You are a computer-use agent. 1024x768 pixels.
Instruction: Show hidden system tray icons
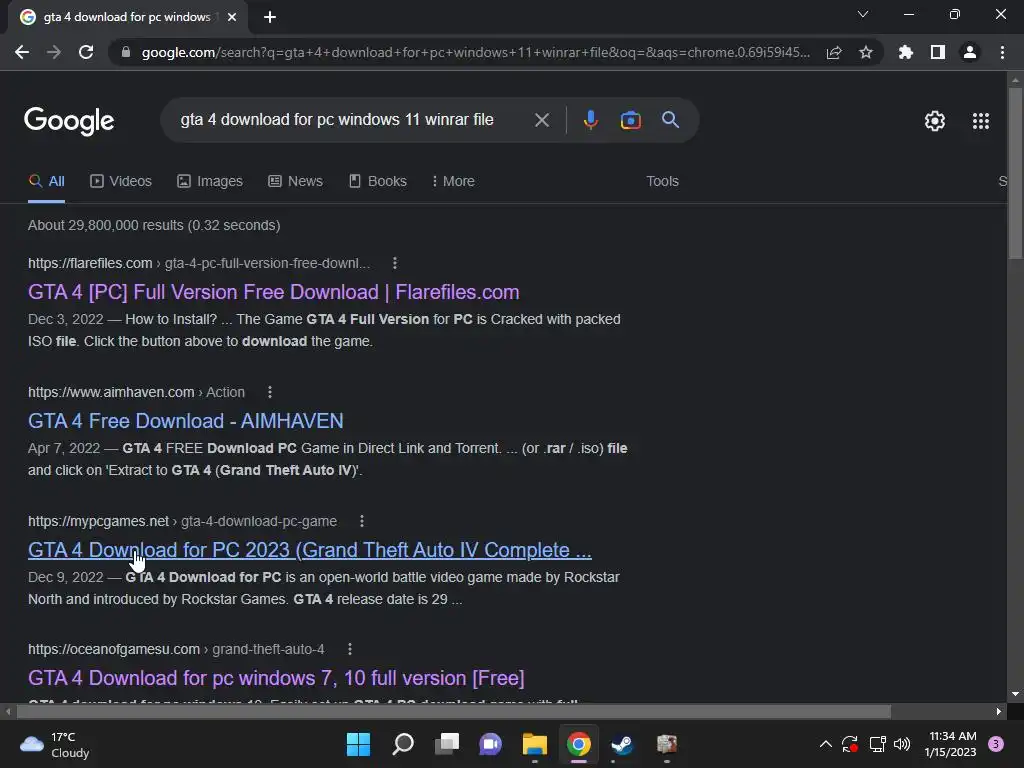(x=825, y=744)
